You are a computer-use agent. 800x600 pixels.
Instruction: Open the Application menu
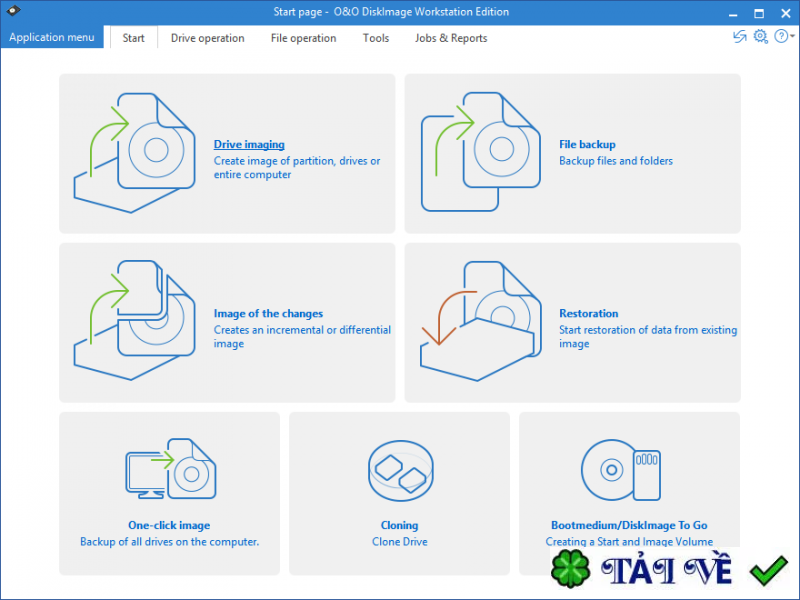click(x=52, y=37)
